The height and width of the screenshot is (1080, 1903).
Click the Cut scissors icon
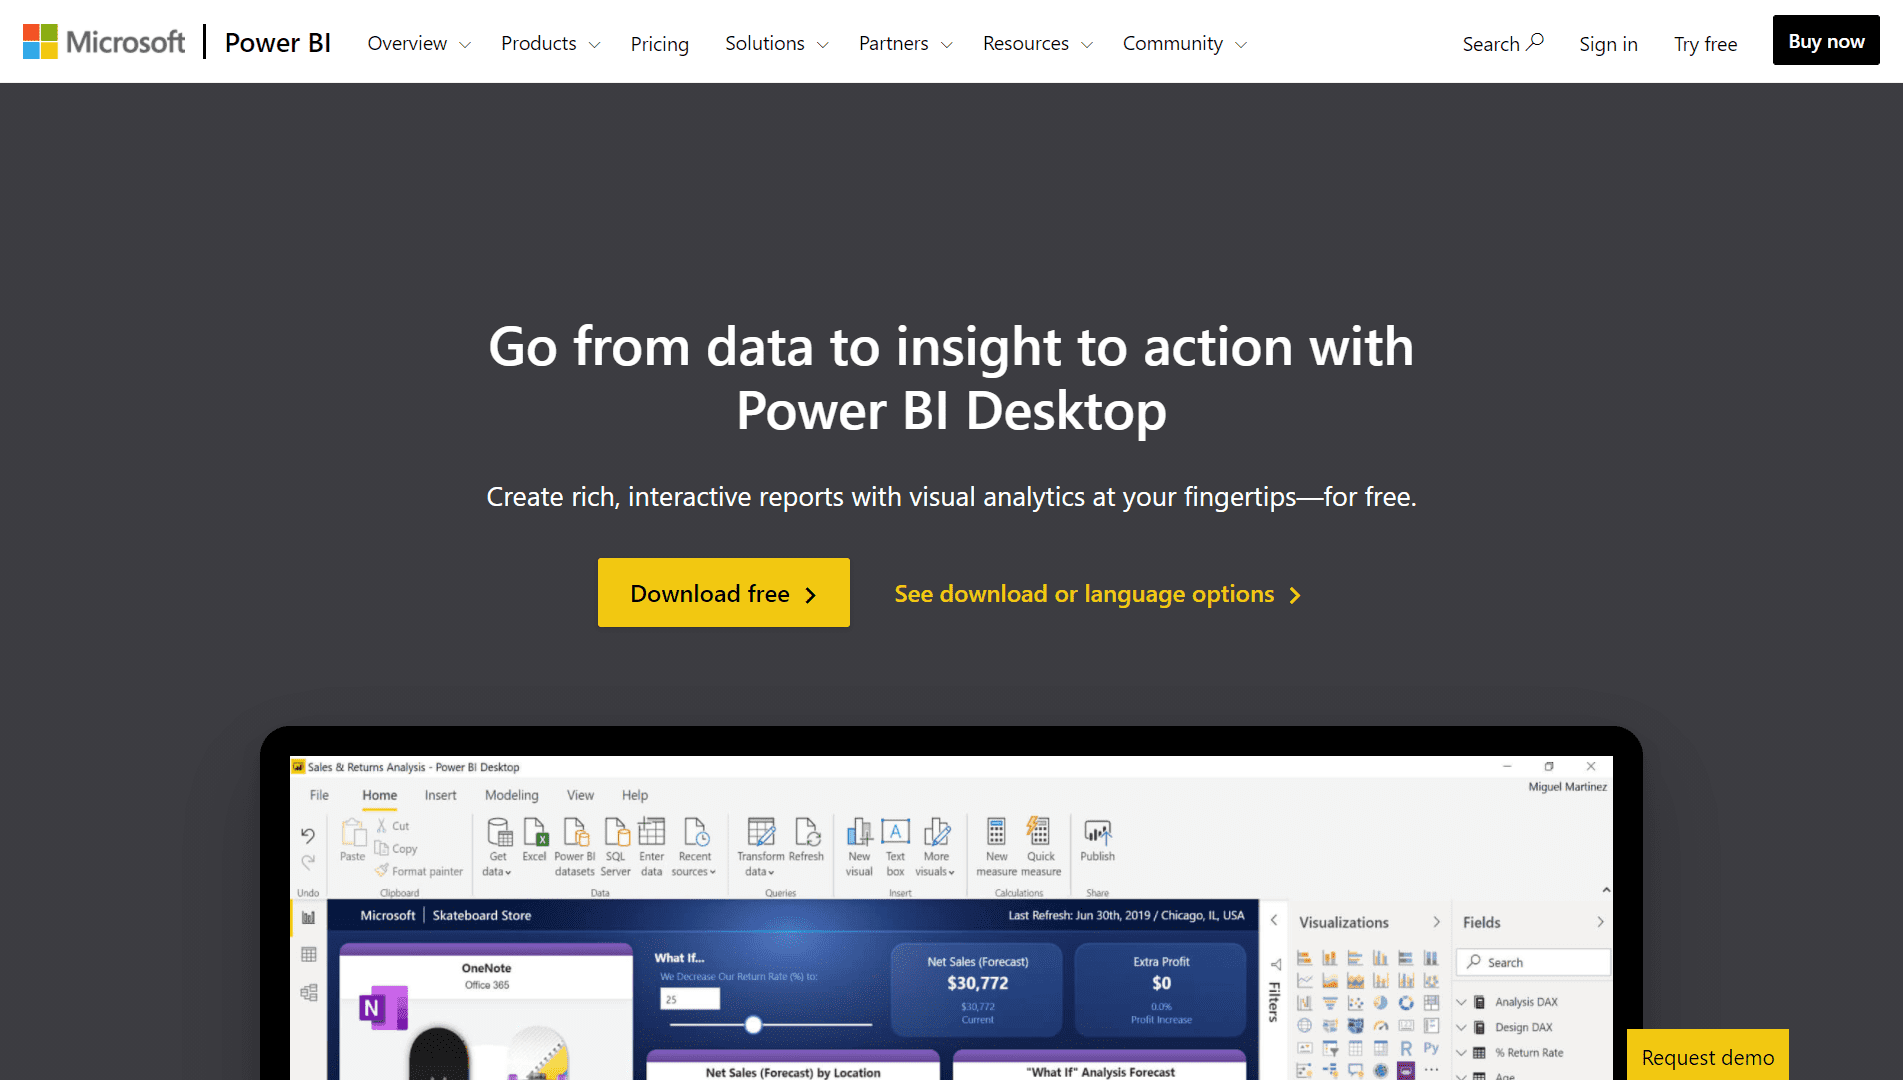tap(382, 826)
